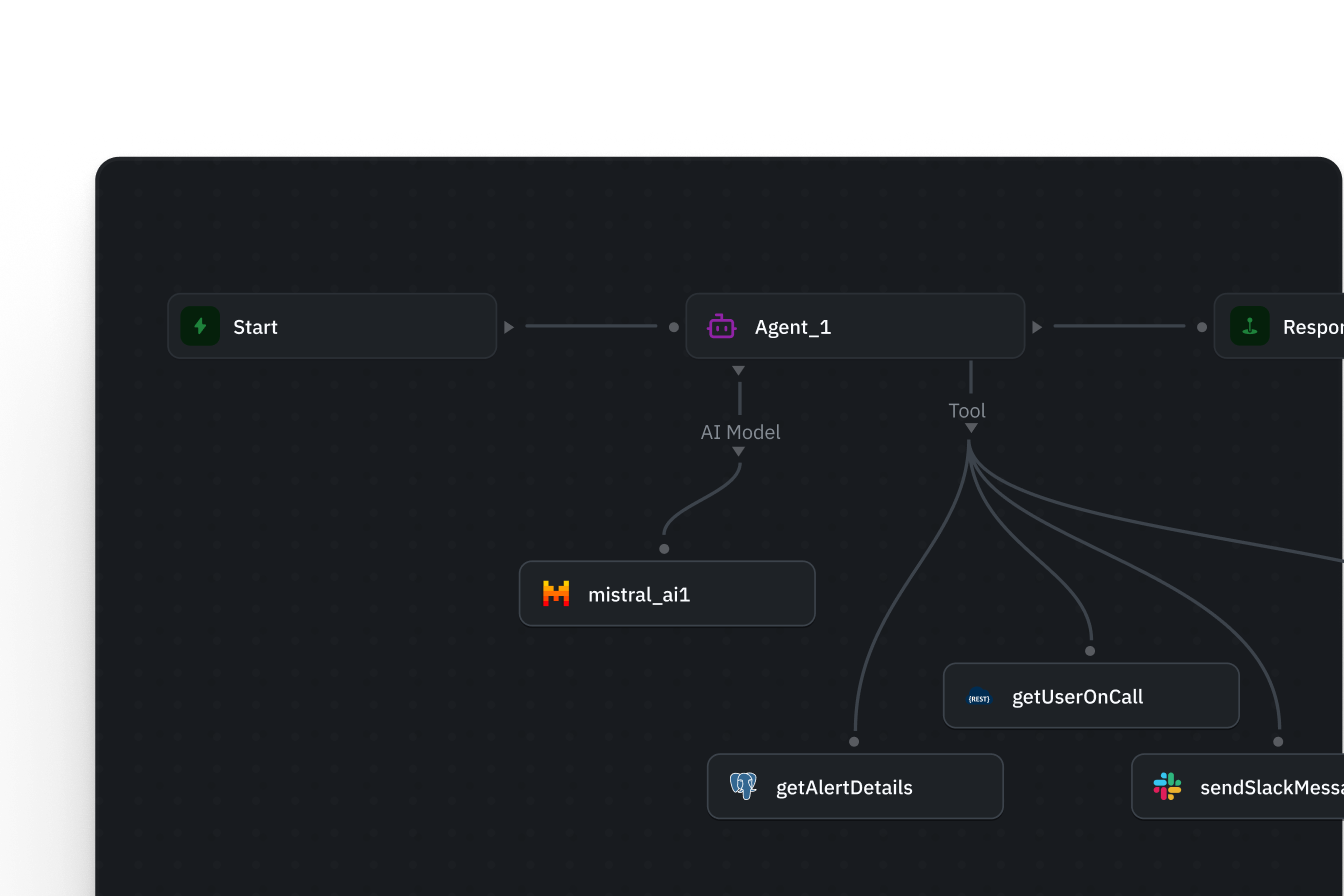Viewport: 1344px width, 896px height.
Task: Click the input dot left of Agent_1
Action: [x=674, y=327]
